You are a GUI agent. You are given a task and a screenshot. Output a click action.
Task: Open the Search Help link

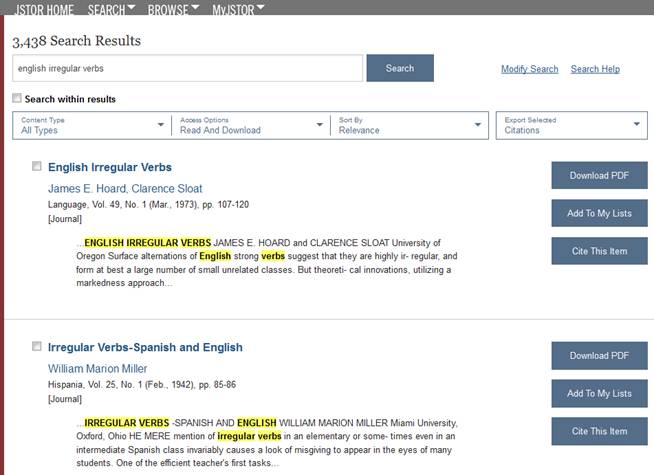[595, 69]
